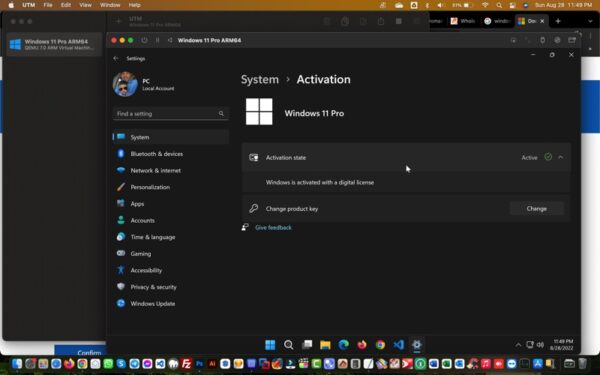Viewport: 600px width, 375px height.
Task: Open Windows Update settings
Action: tap(171, 303)
